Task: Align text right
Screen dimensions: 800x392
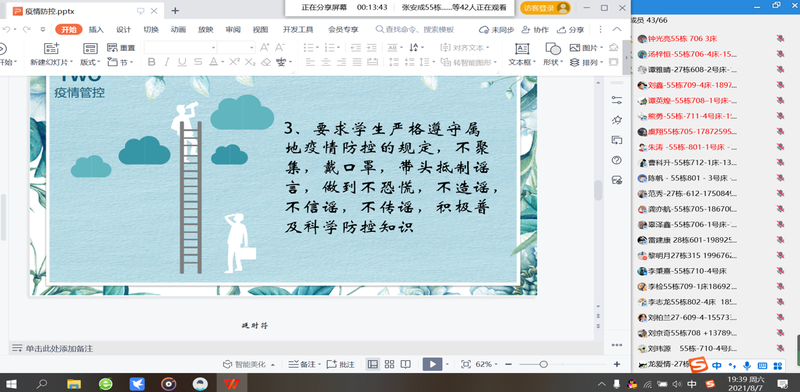Action: (341, 62)
